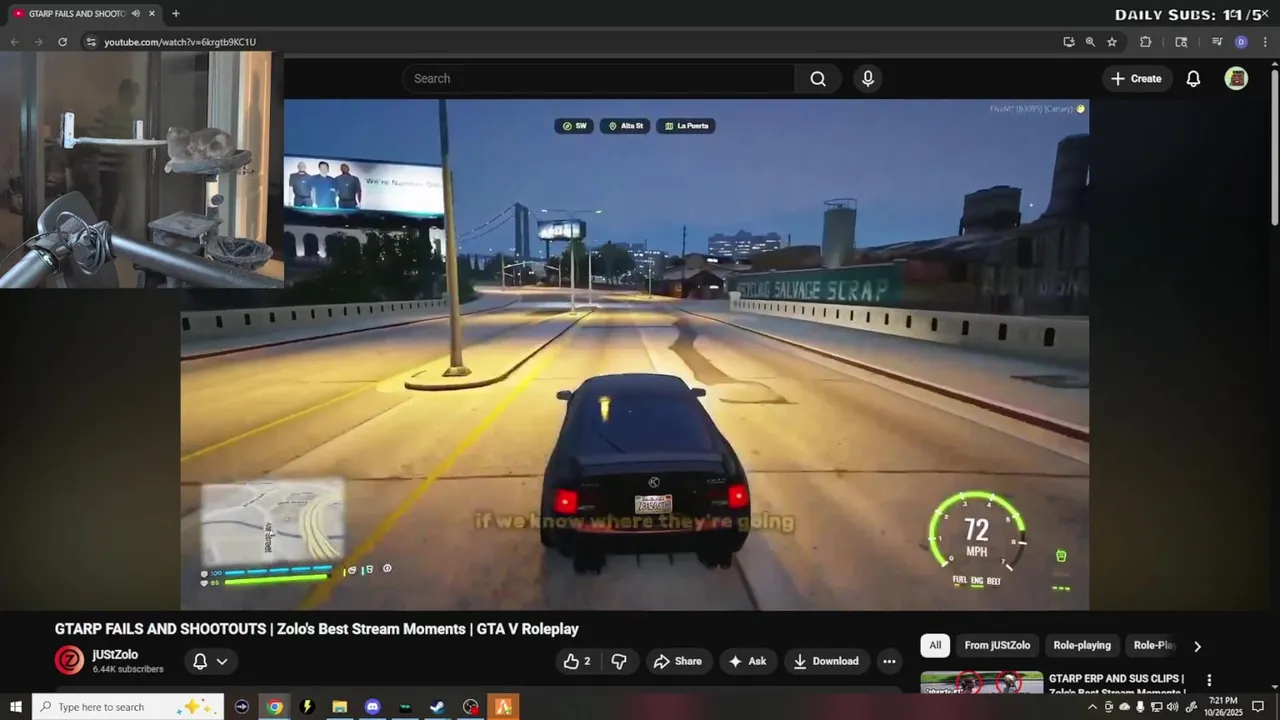Open Chrome from the taskbar
1280x720 pixels.
(x=274, y=707)
